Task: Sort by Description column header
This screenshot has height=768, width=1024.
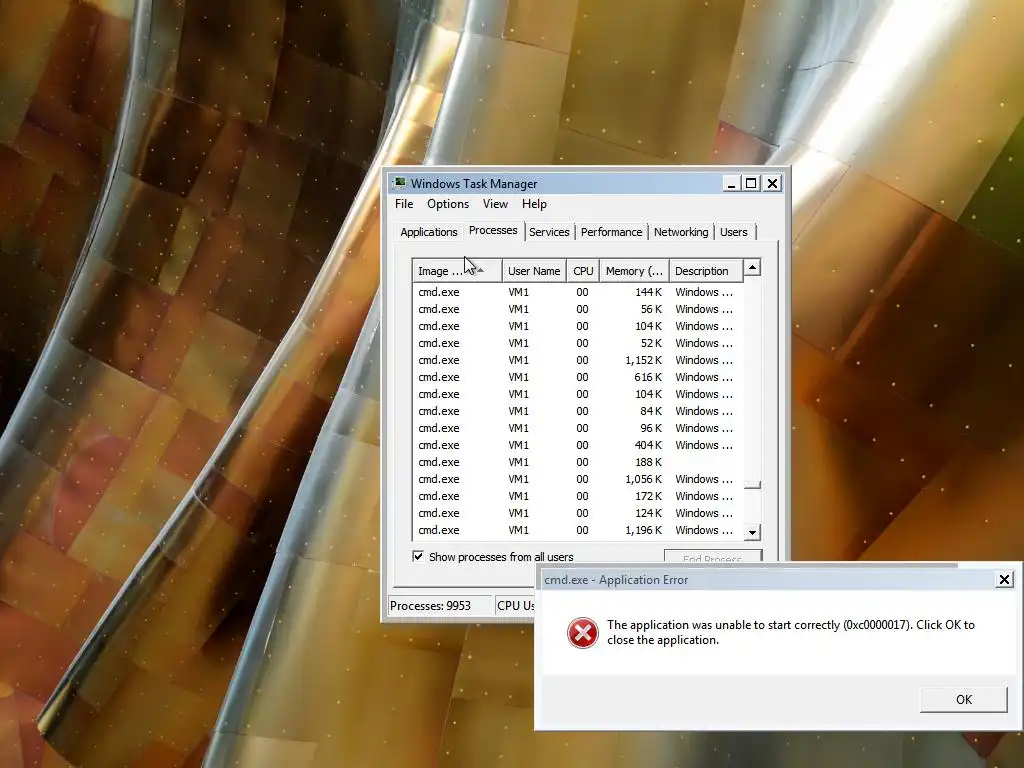Action: coord(706,270)
